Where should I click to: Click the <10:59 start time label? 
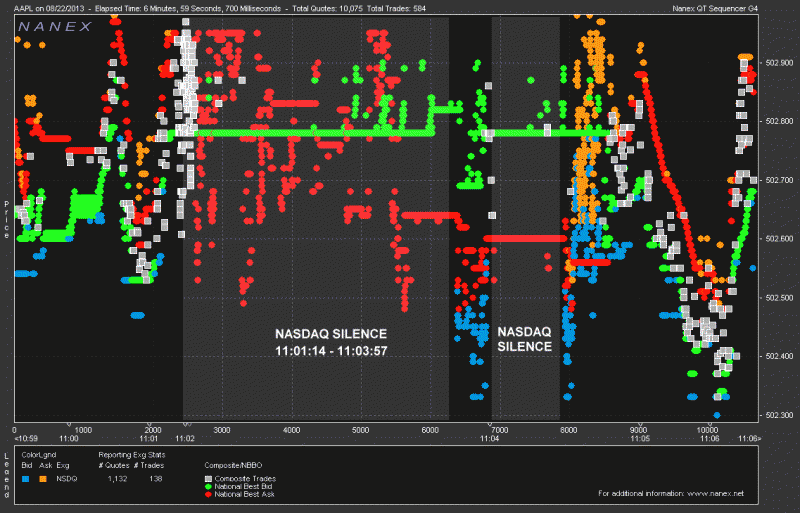(27, 439)
